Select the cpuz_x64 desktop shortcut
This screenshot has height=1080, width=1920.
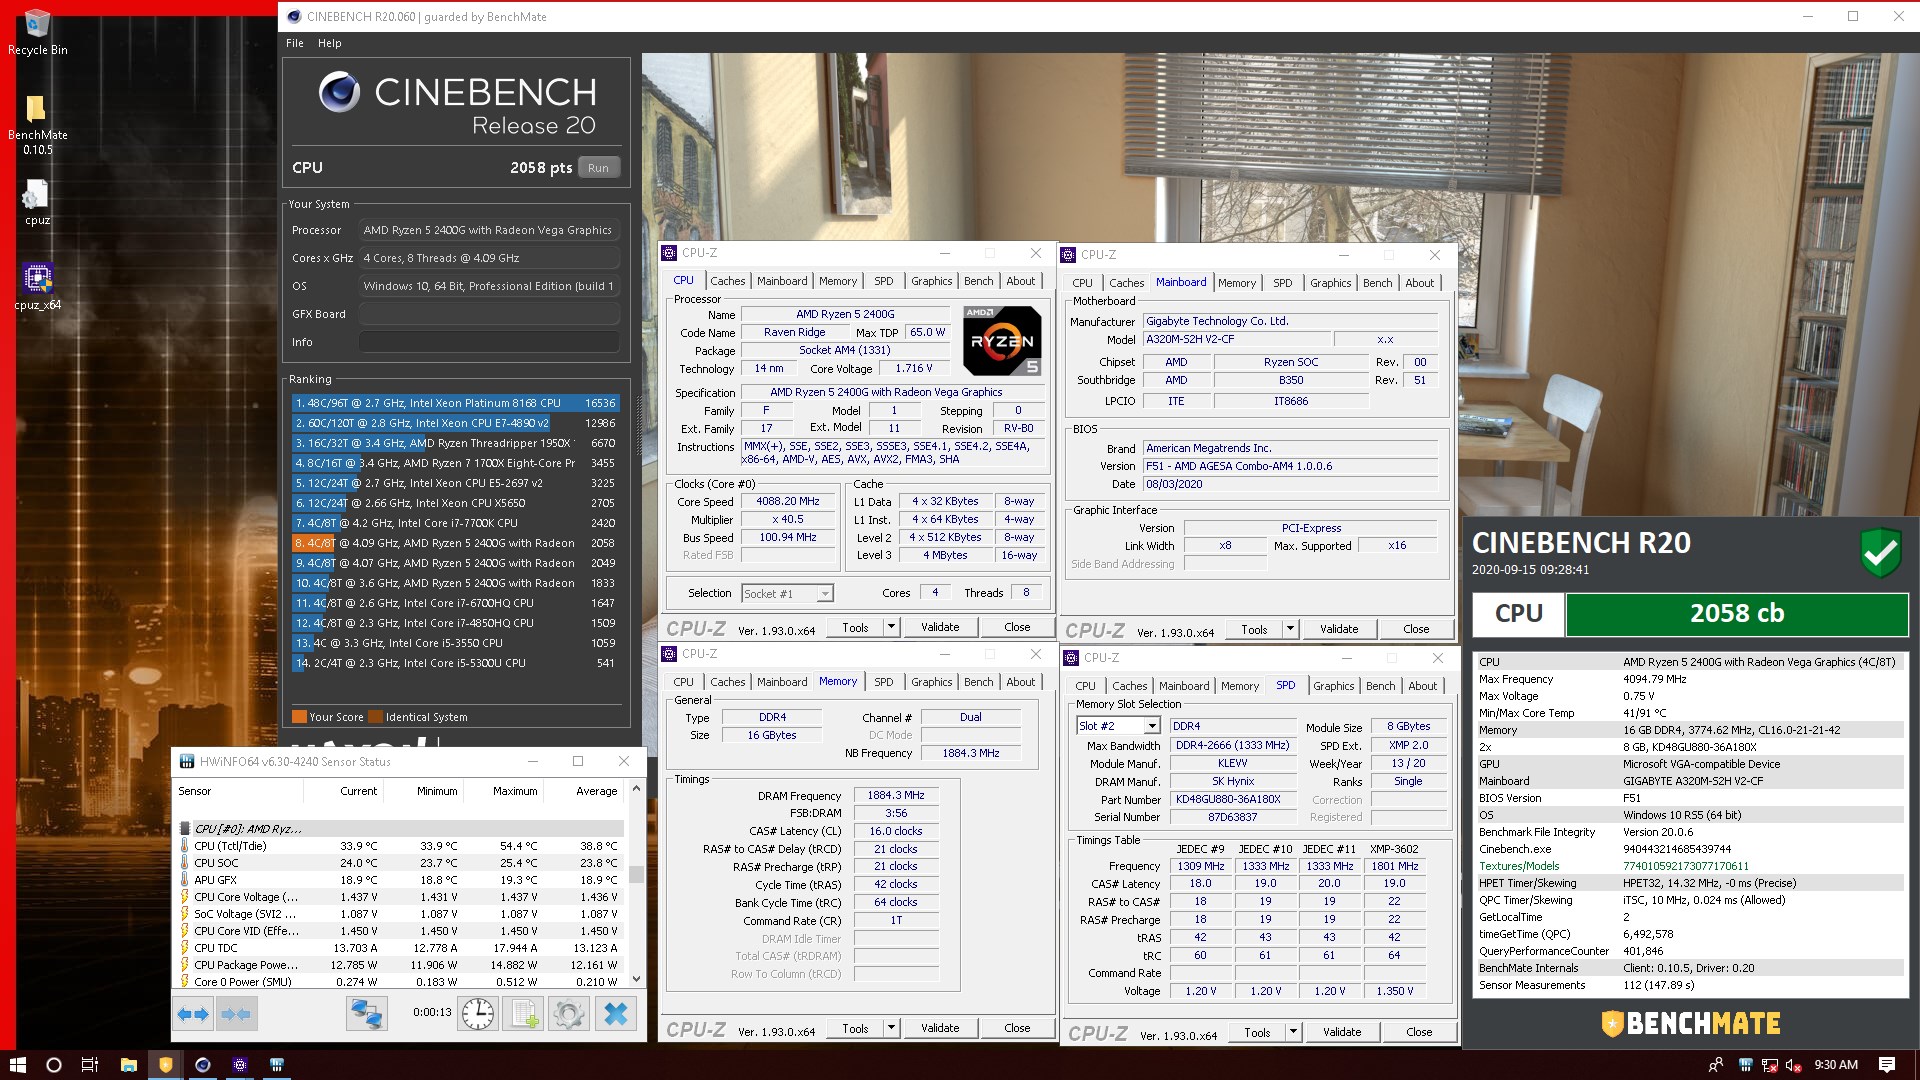(x=37, y=287)
